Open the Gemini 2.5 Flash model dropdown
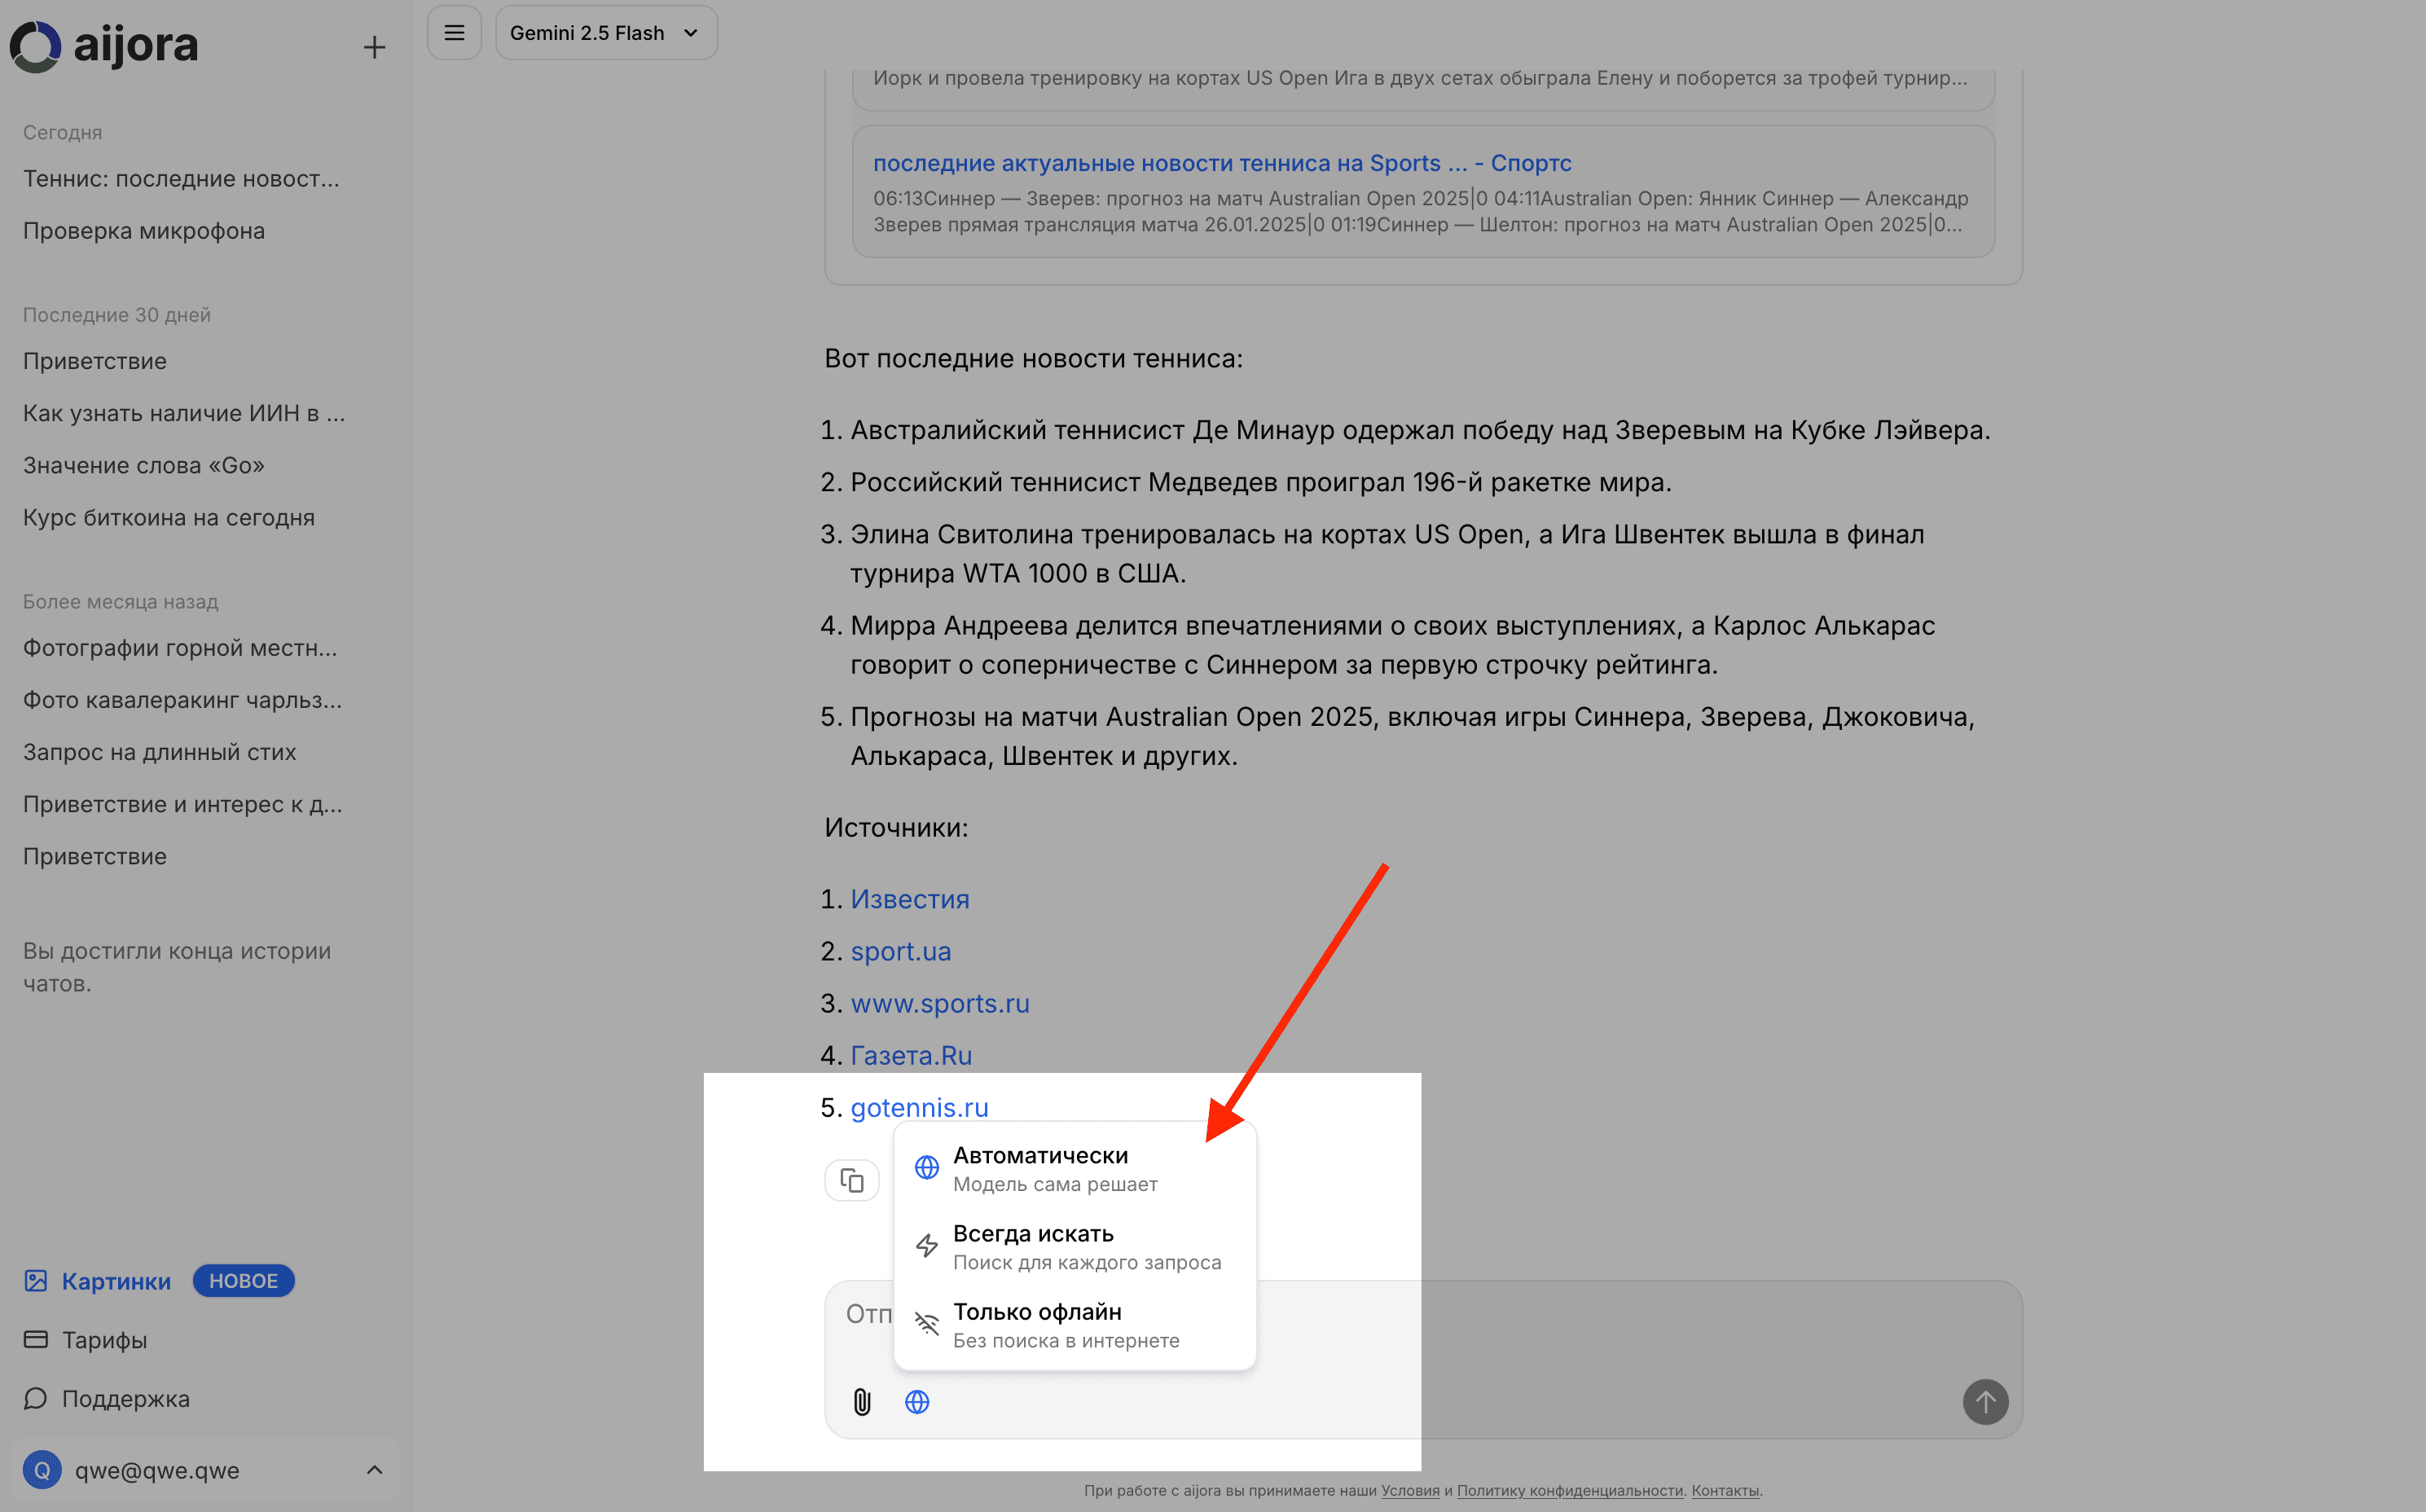2426x1512 pixels. [x=606, y=33]
